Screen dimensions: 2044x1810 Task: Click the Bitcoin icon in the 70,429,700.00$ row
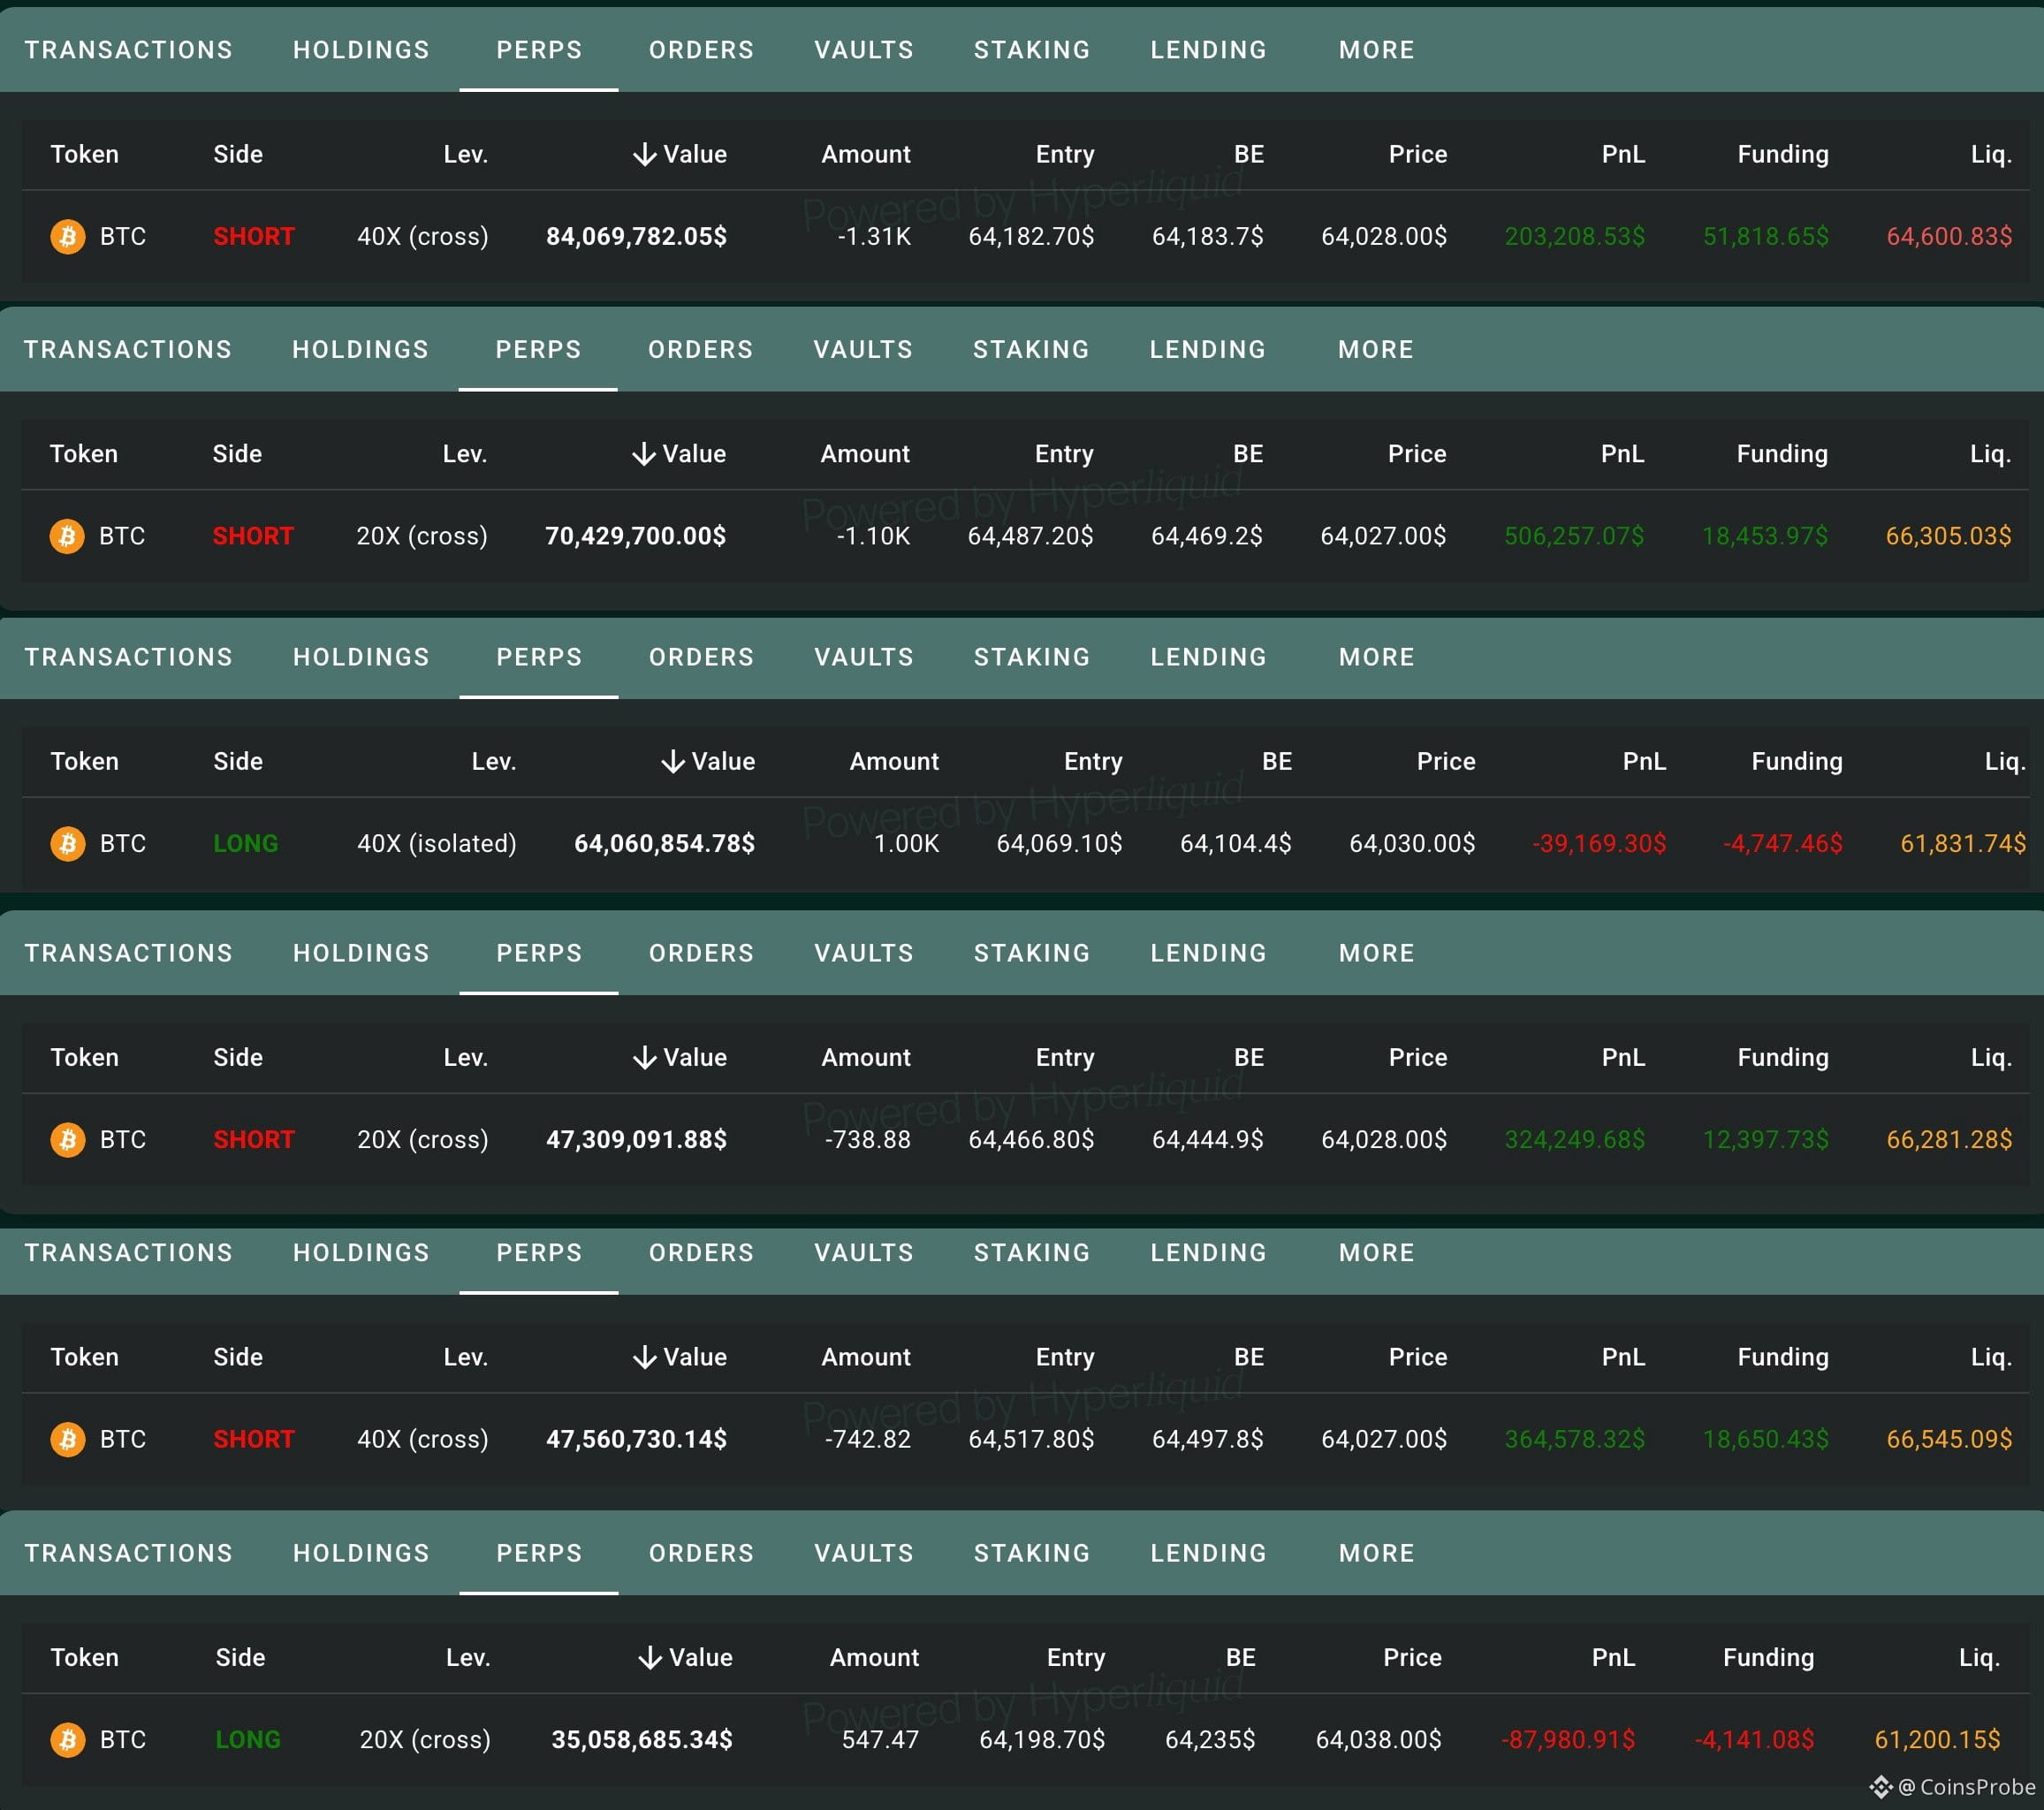click(67, 537)
